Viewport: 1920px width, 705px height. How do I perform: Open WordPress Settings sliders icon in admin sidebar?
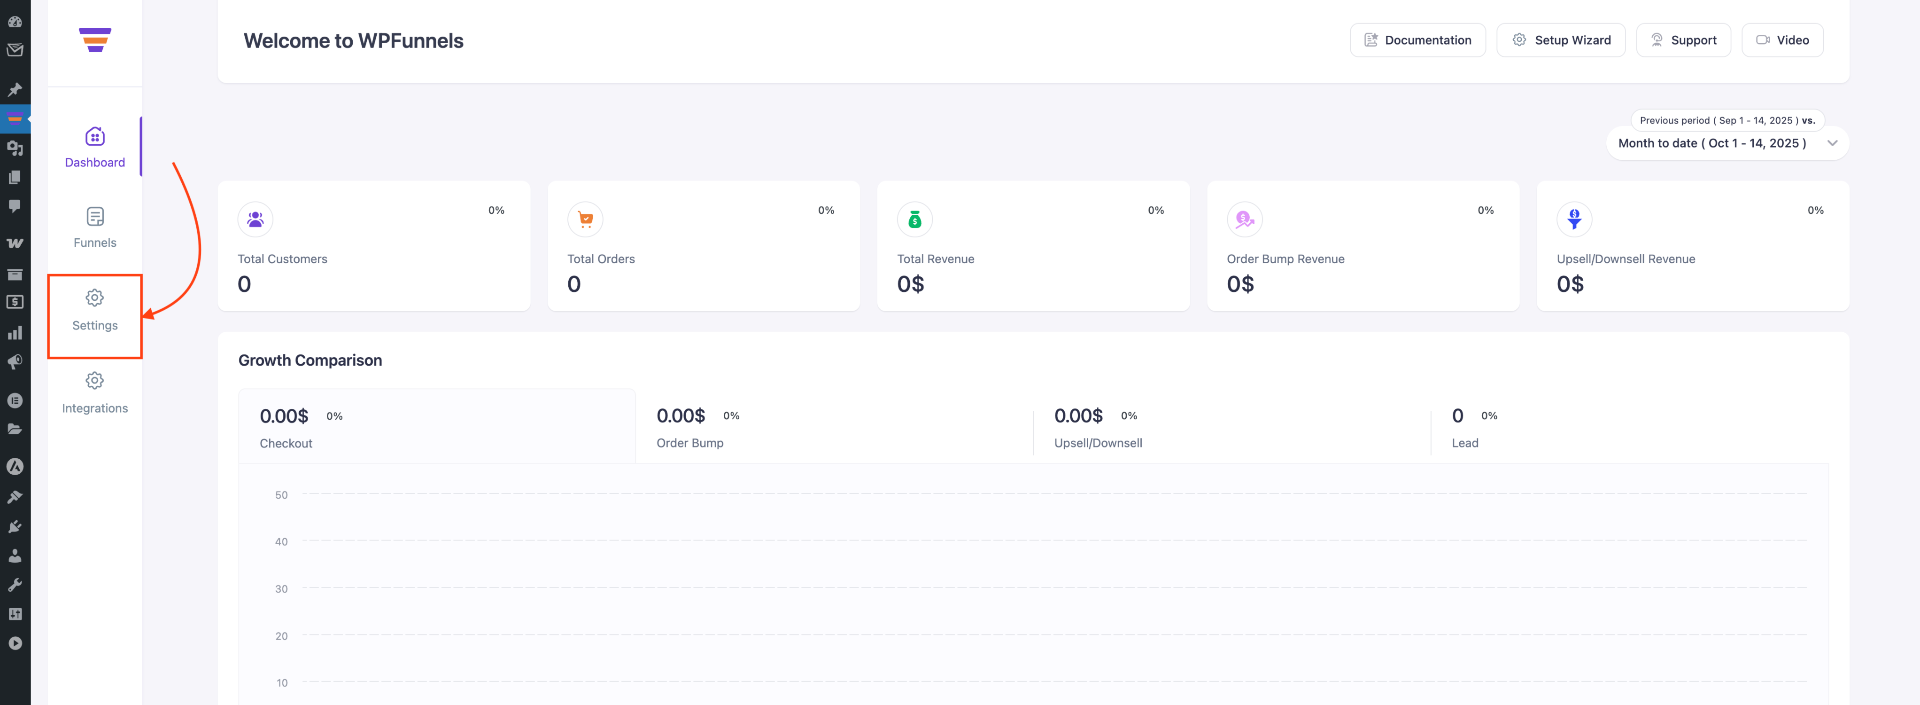click(x=15, y=614)
